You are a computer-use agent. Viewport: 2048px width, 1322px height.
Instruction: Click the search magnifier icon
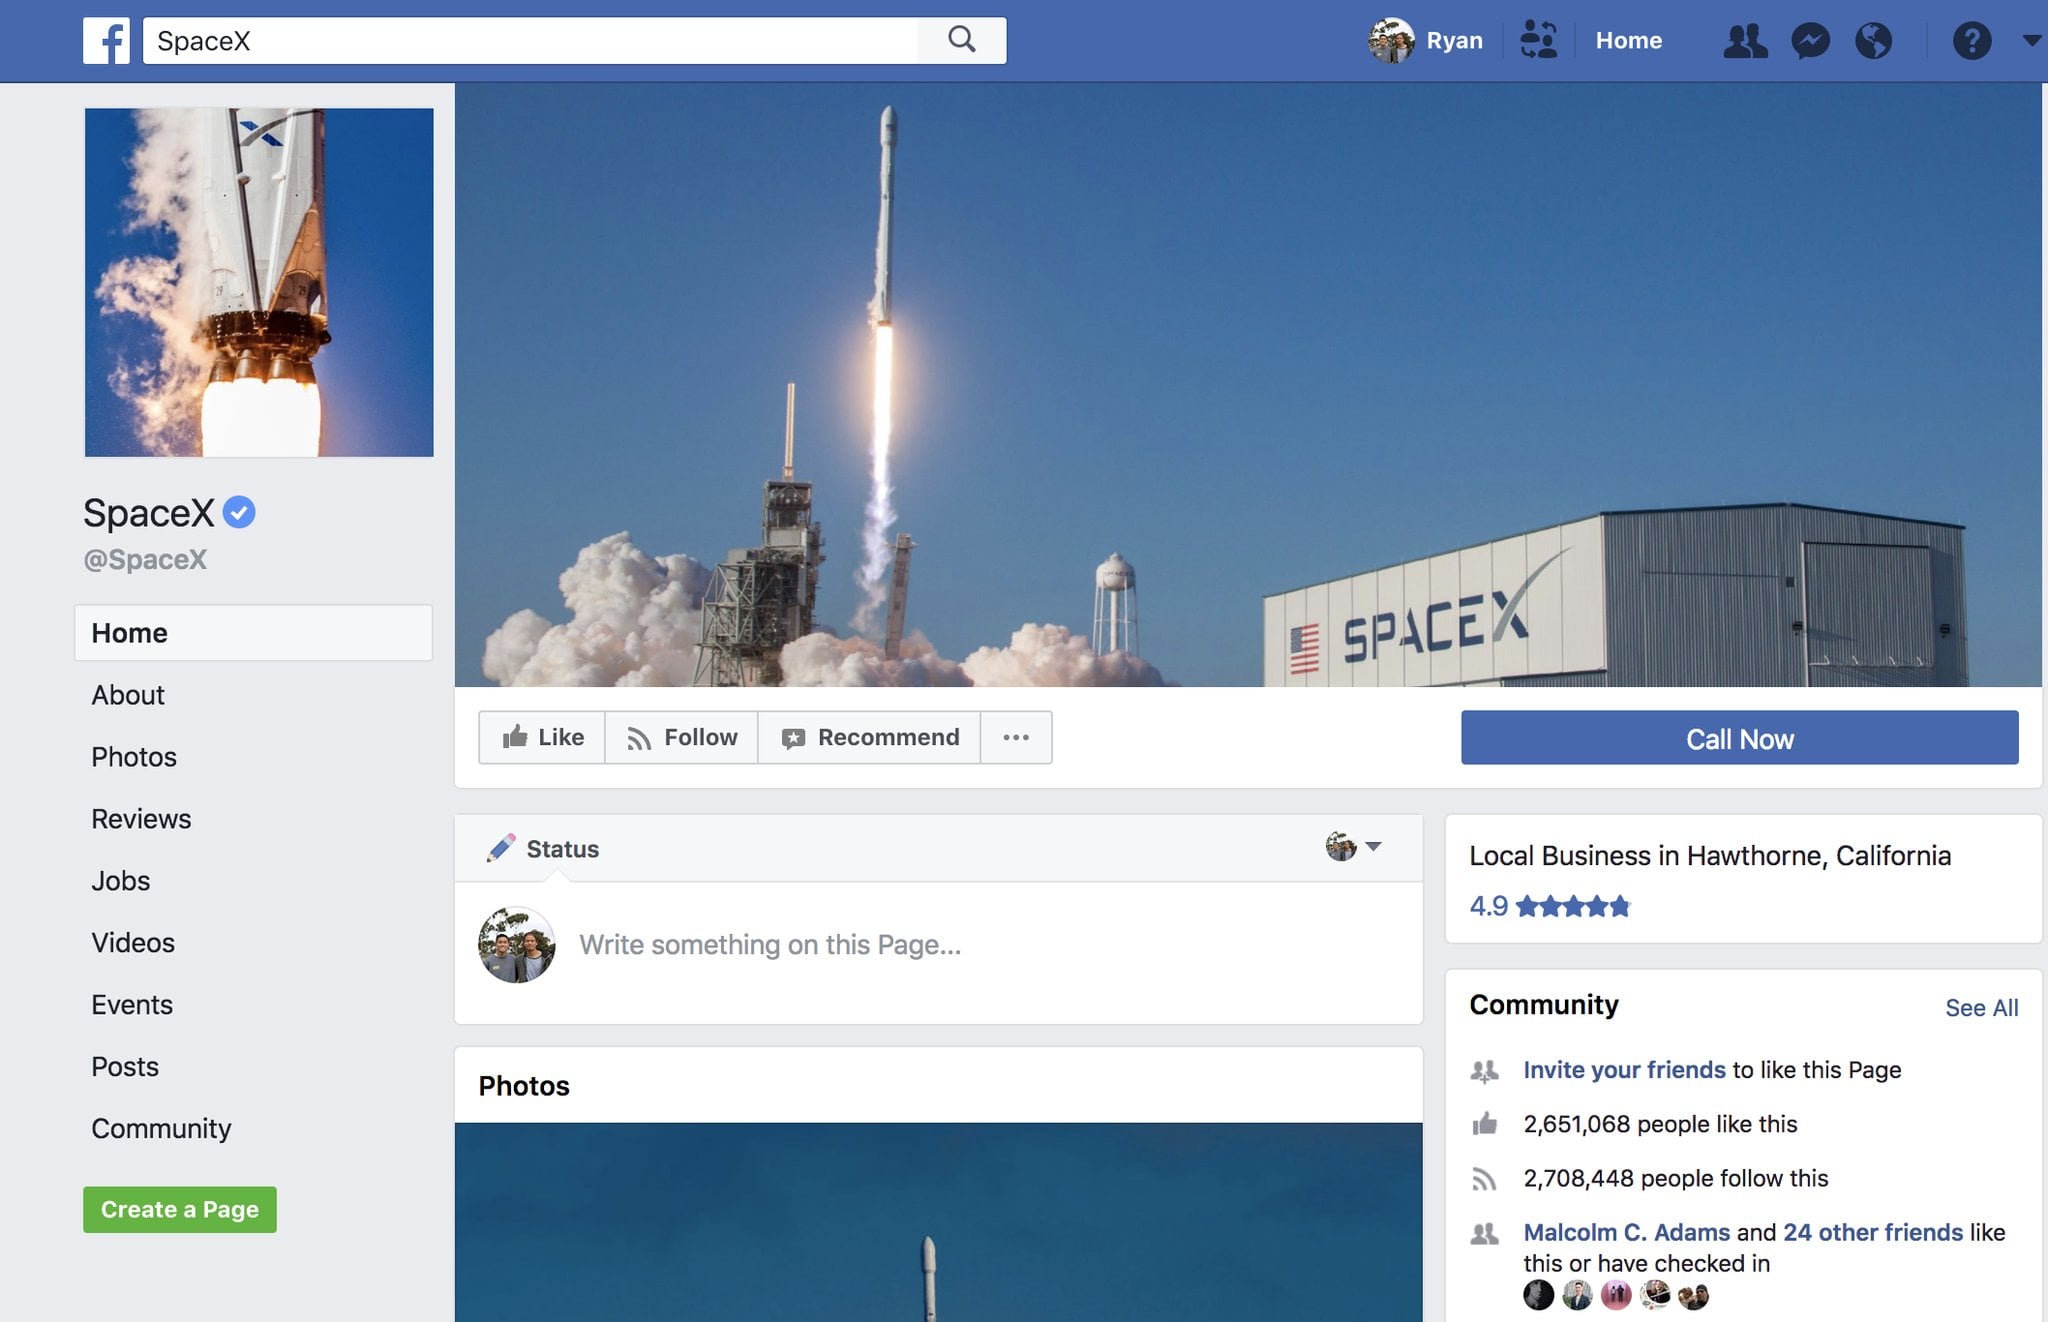click(x=961, y=40)
